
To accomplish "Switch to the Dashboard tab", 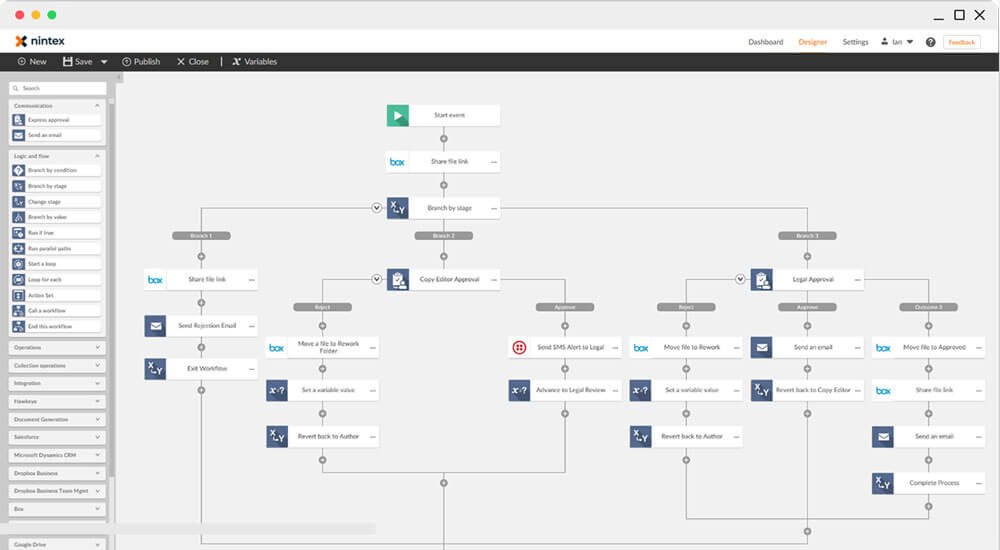I will point(765,42).
